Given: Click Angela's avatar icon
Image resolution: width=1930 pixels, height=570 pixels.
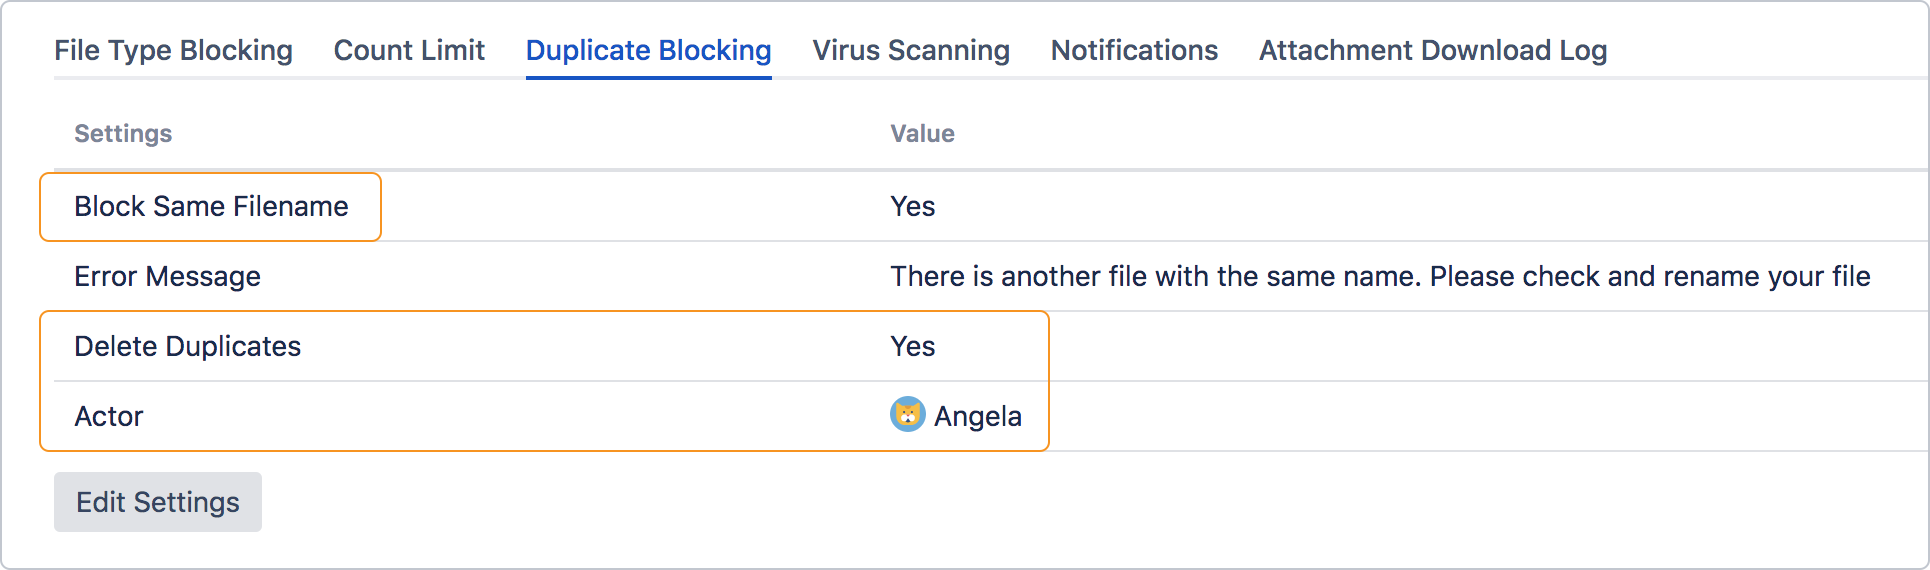Looking at the screenshot, I should tap(907, 414).
